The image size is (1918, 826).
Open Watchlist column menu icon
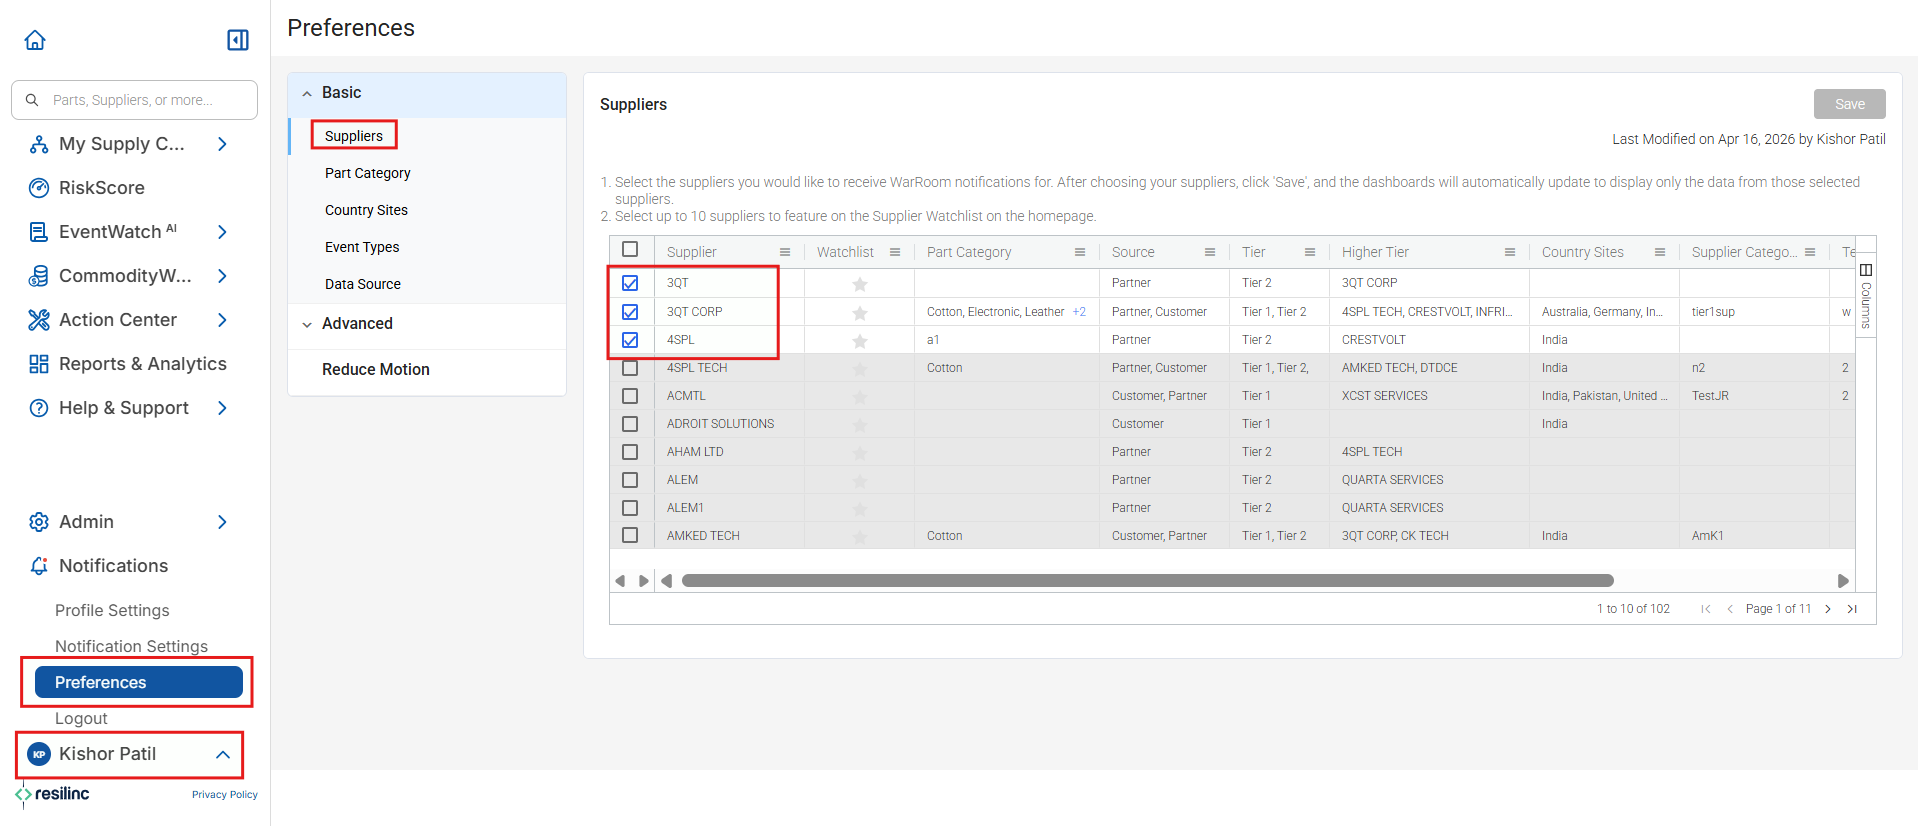[x=895, y=252]
